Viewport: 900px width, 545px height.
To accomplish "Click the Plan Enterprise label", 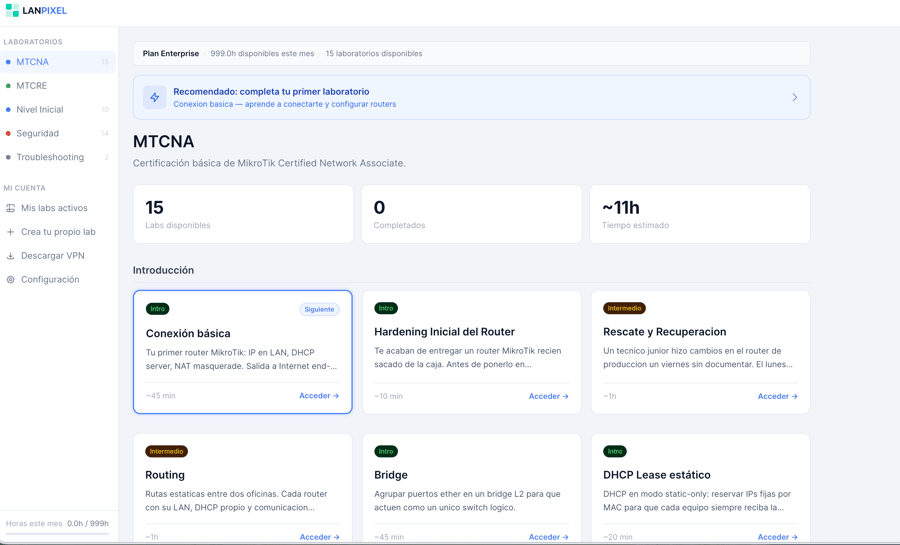I will tap(170, 53).
